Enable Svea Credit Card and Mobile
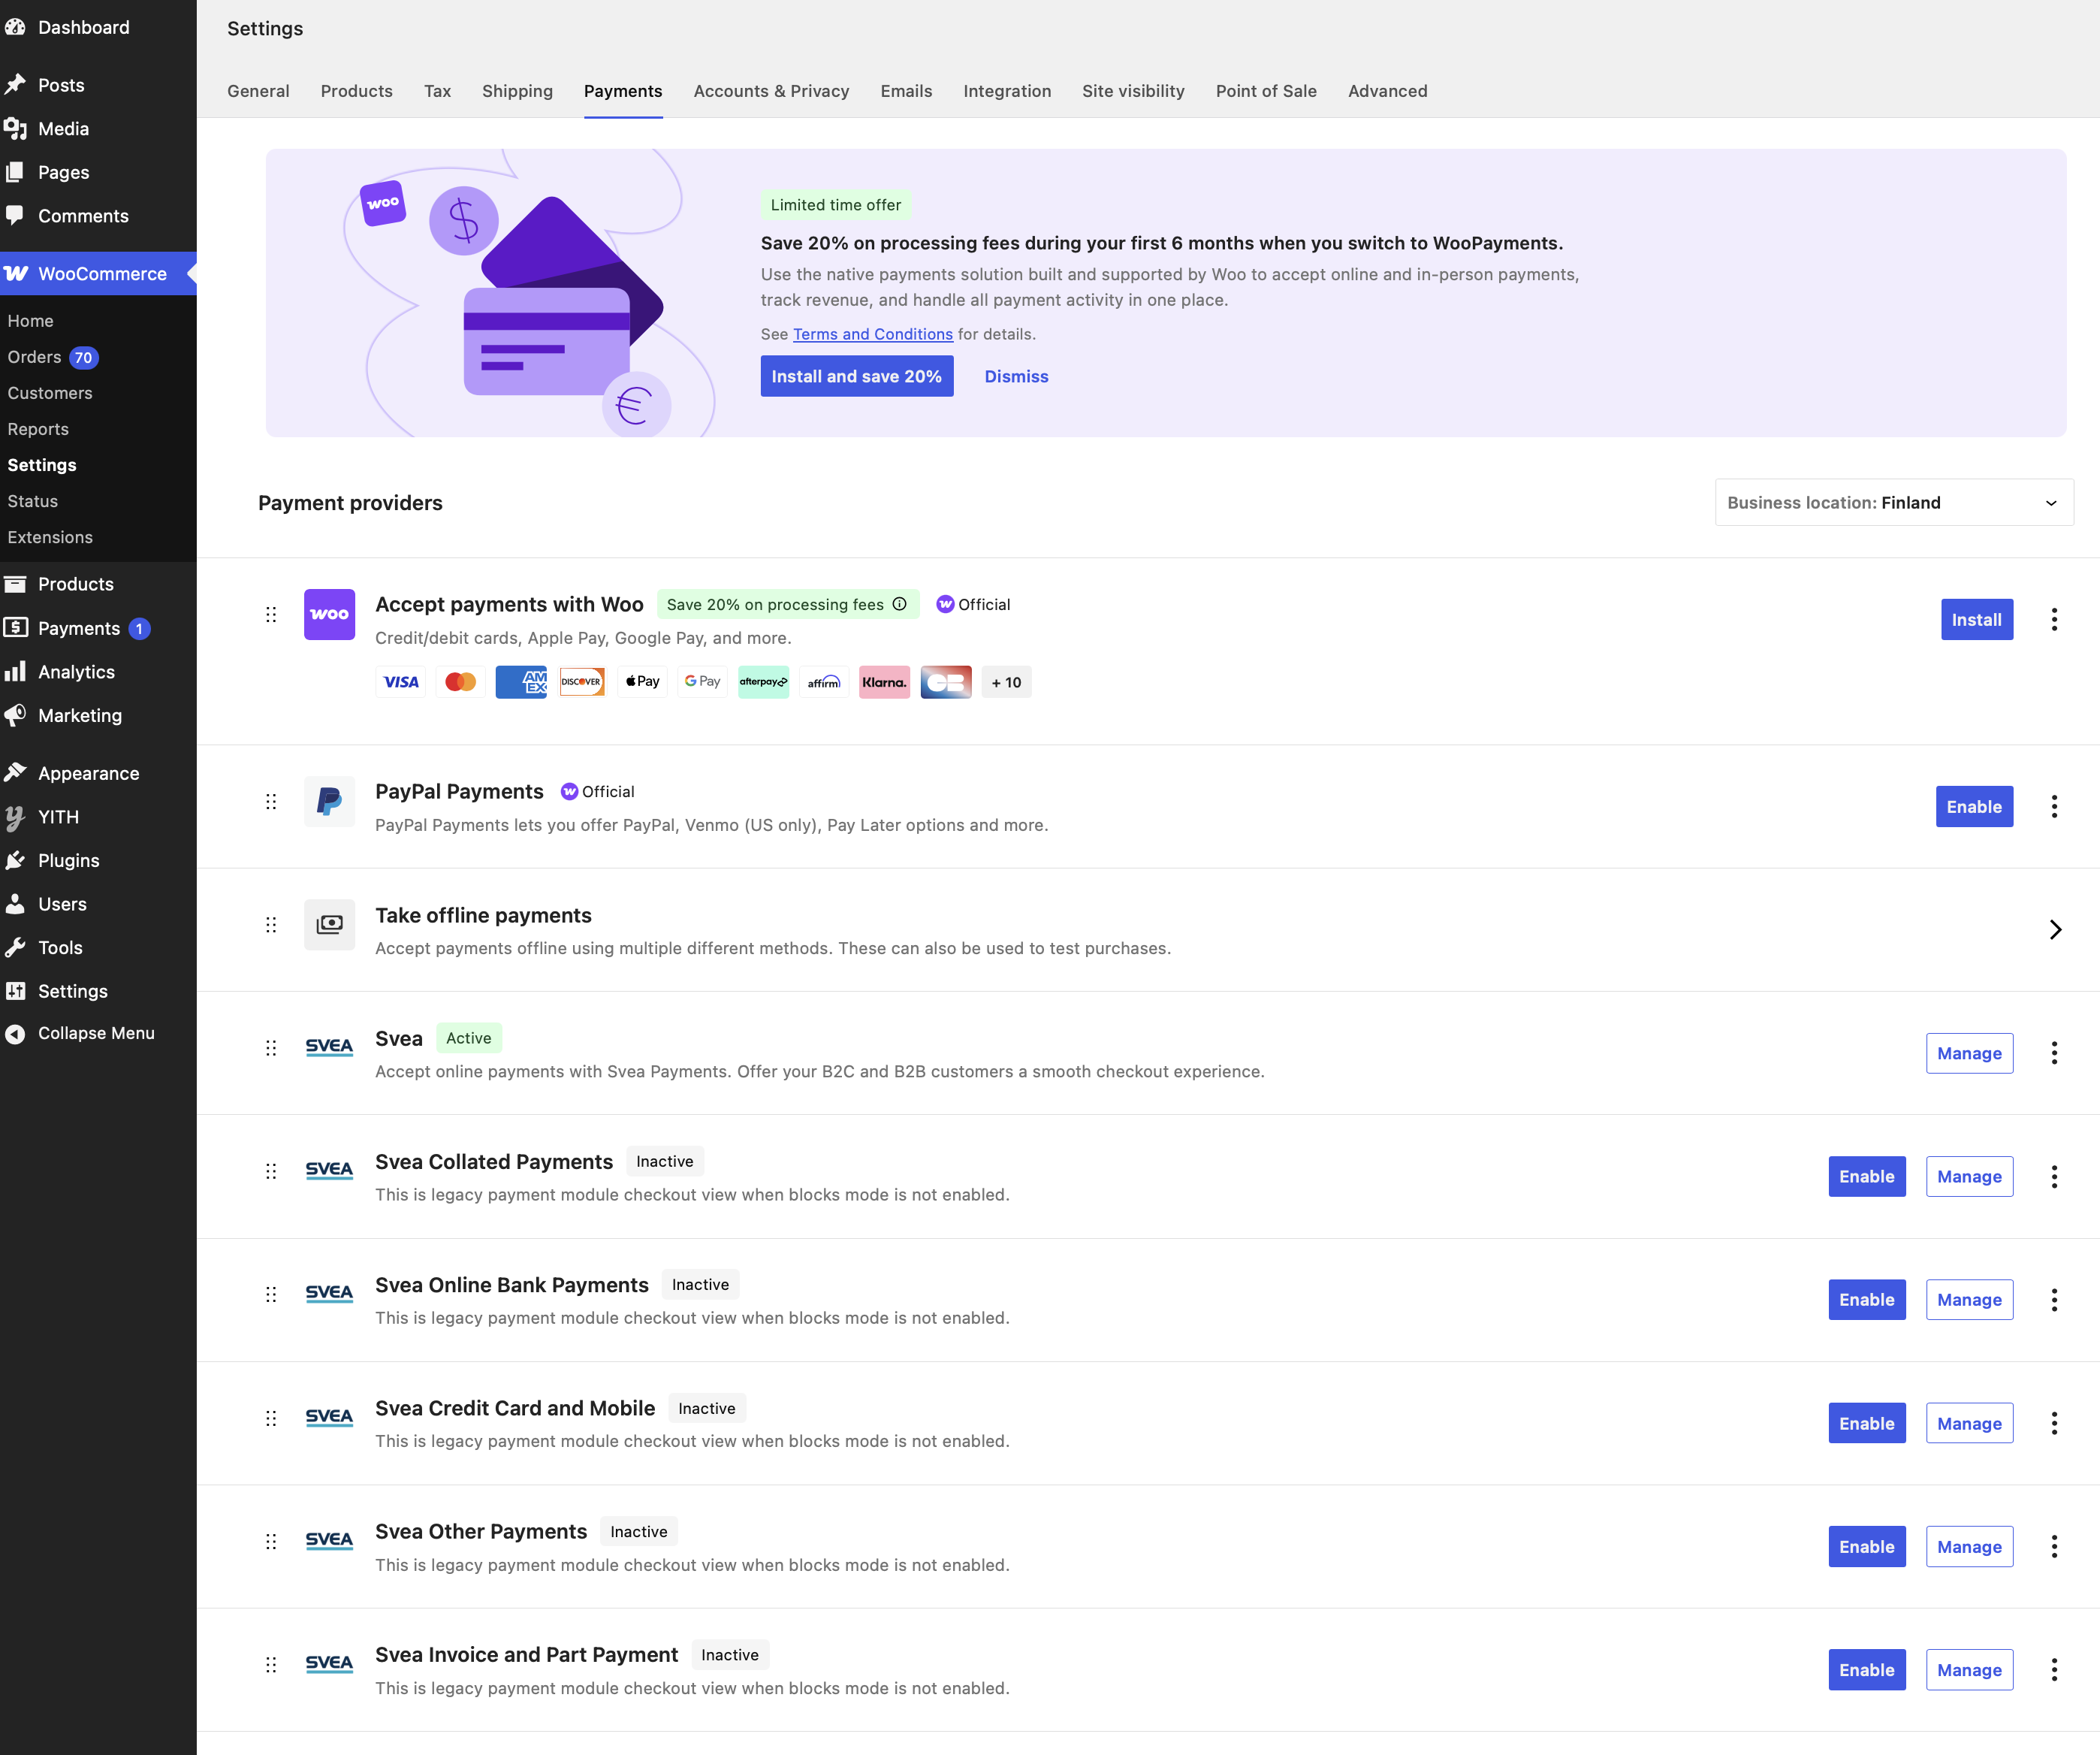The height and width of the screenshot is (1755, 2100). [1867, 1423]
